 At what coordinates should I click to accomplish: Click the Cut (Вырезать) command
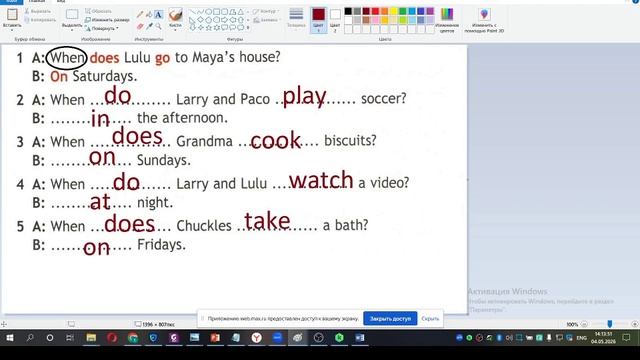coord(38,11)
